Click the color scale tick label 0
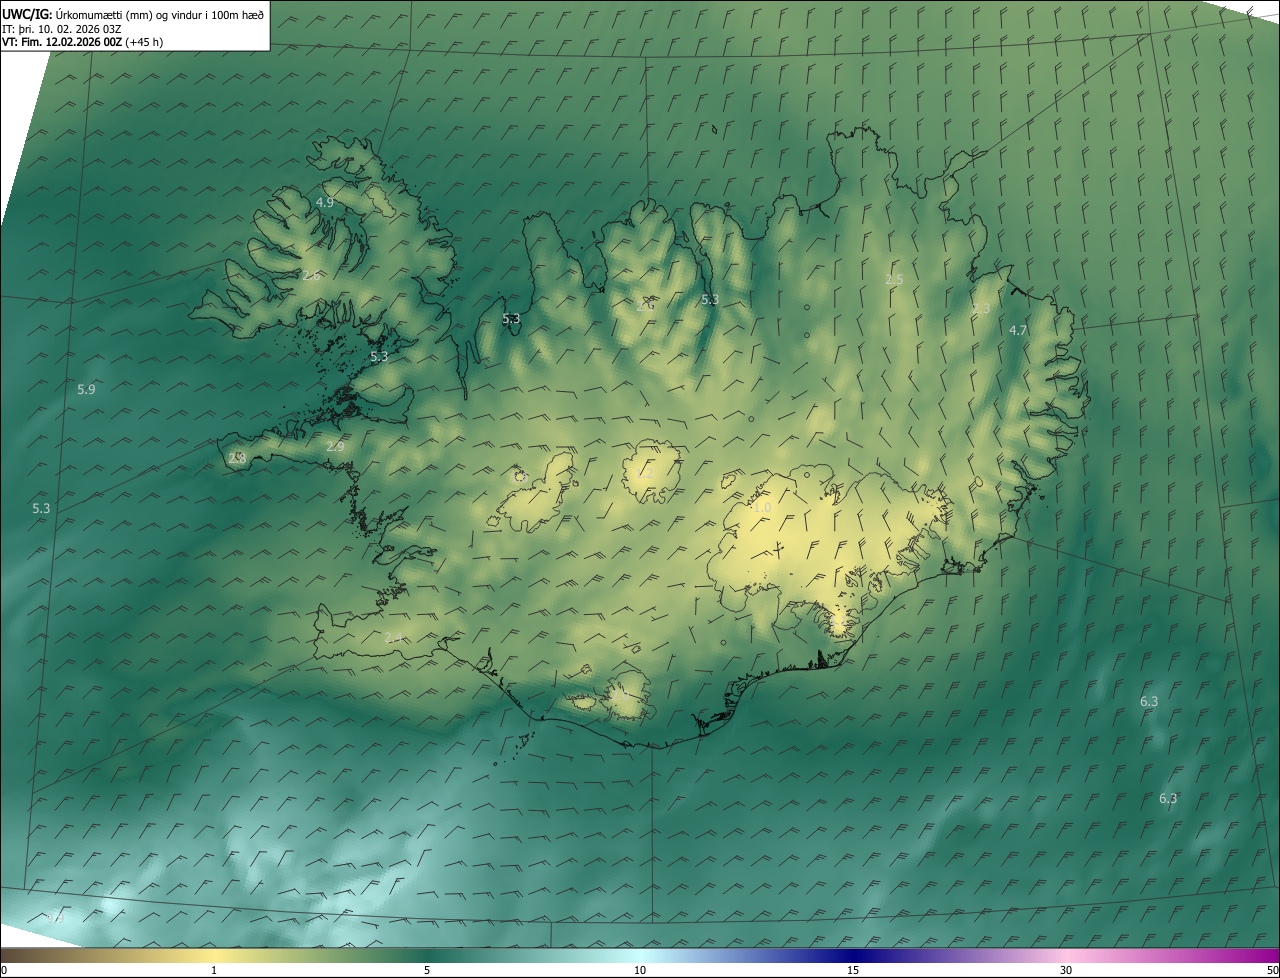1280x978 pixels. tap(4, 970)
